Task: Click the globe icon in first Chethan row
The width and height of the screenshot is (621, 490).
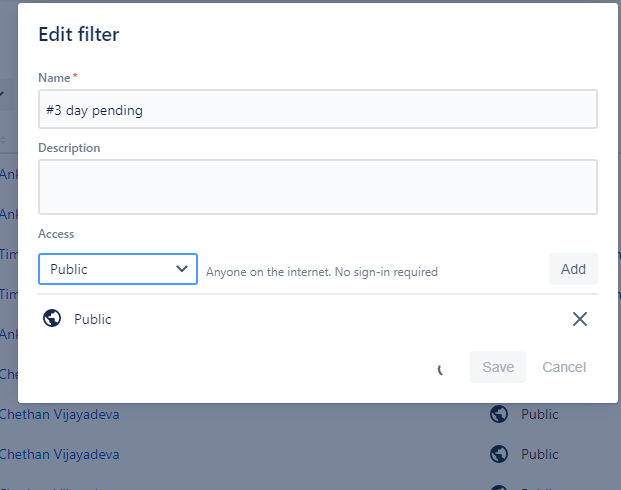Action: coord(499,414)
